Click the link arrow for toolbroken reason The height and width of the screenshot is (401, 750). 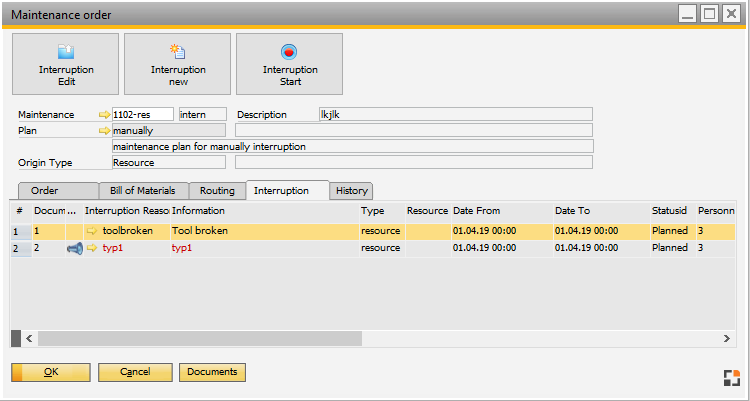point(93,231)
